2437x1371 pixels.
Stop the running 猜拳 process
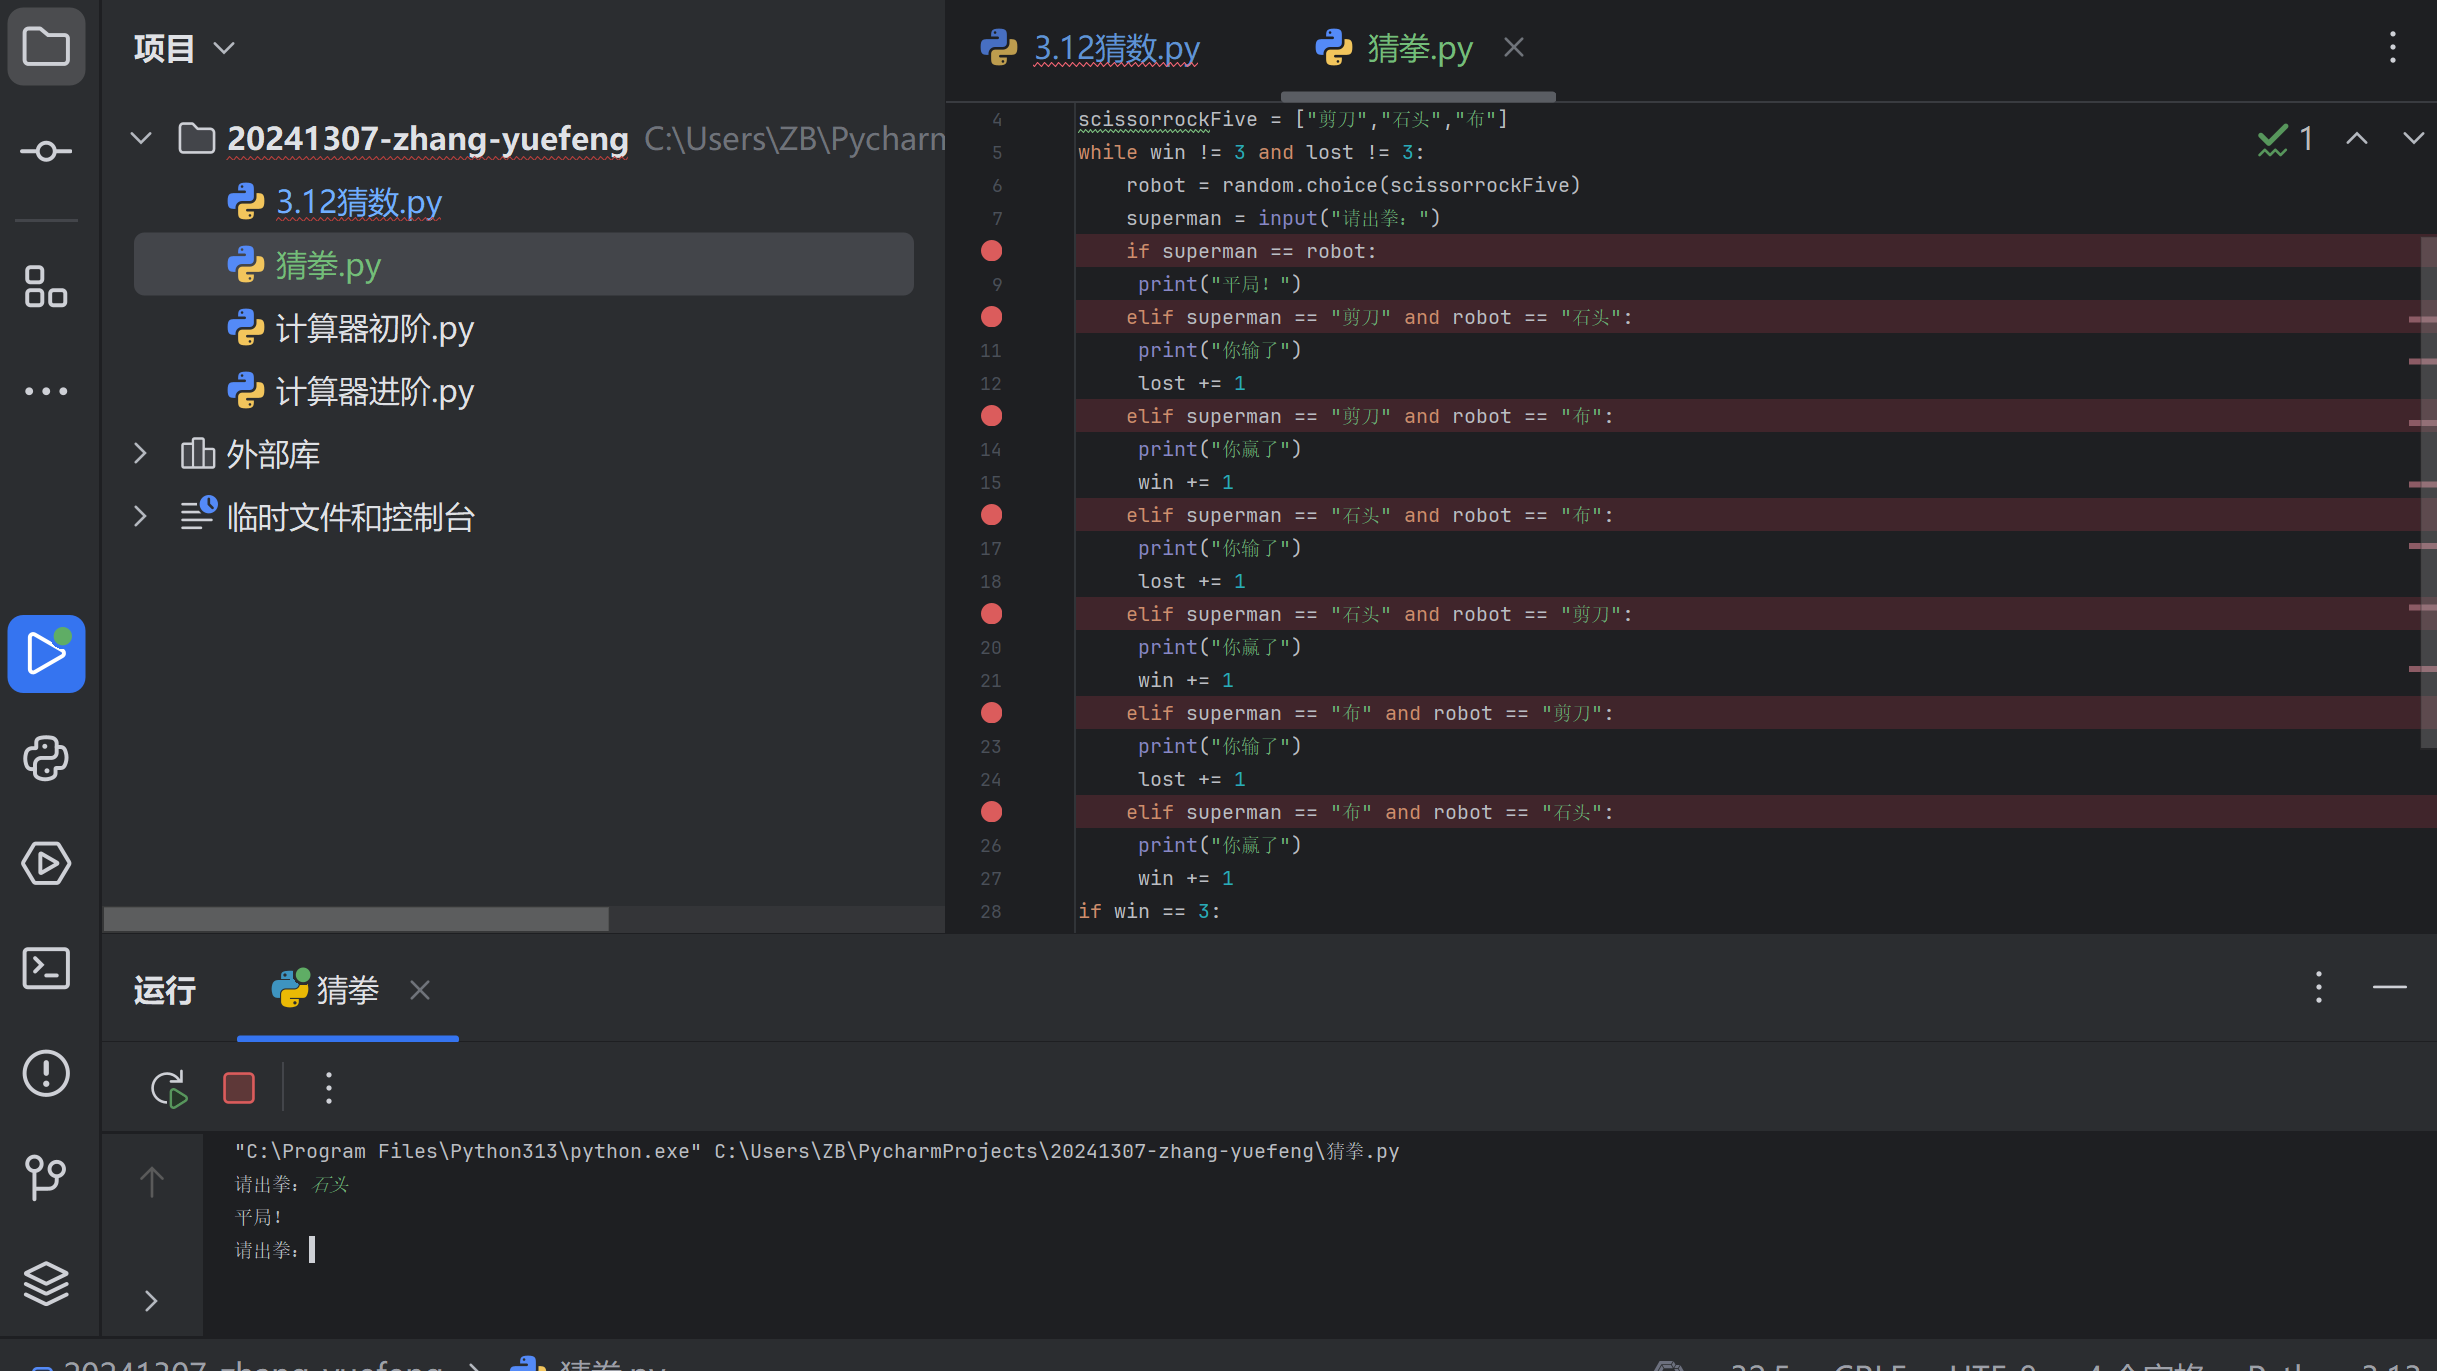[x=239, y=1088]
